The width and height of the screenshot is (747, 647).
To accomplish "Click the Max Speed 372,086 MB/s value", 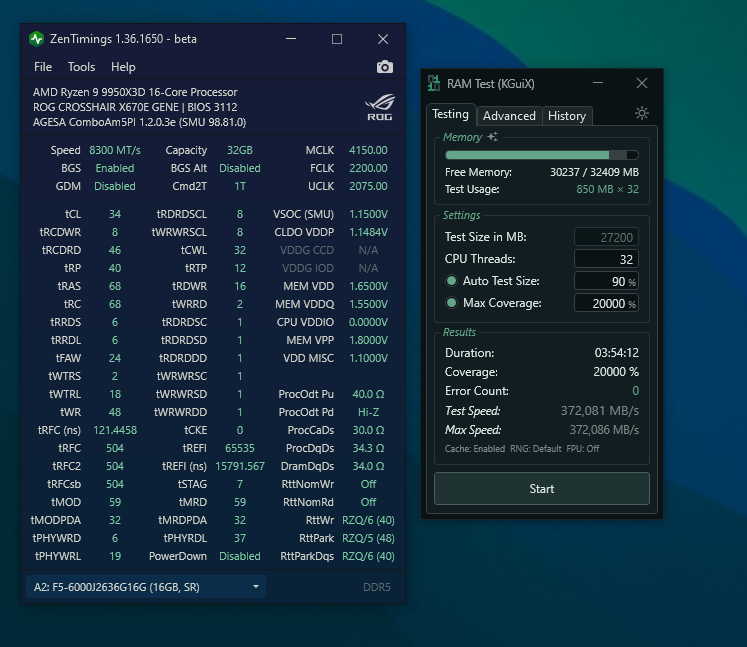I will (604, 430).
